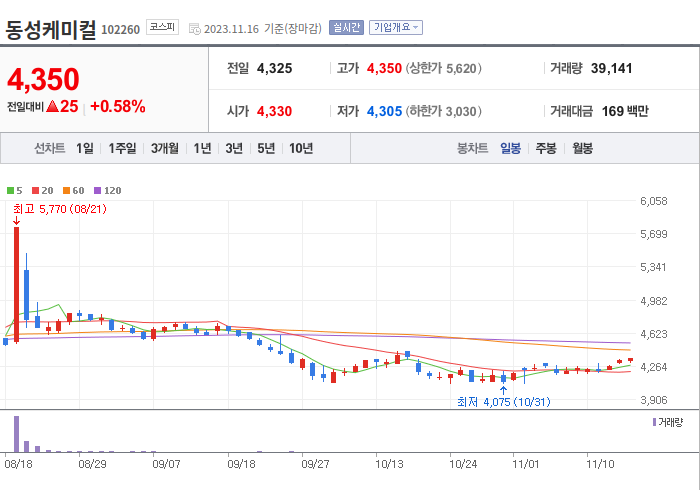Viewport: 700px width, 490px height.
Task: Select the 3개월 line chart tab
Action: tap(165, 148)
